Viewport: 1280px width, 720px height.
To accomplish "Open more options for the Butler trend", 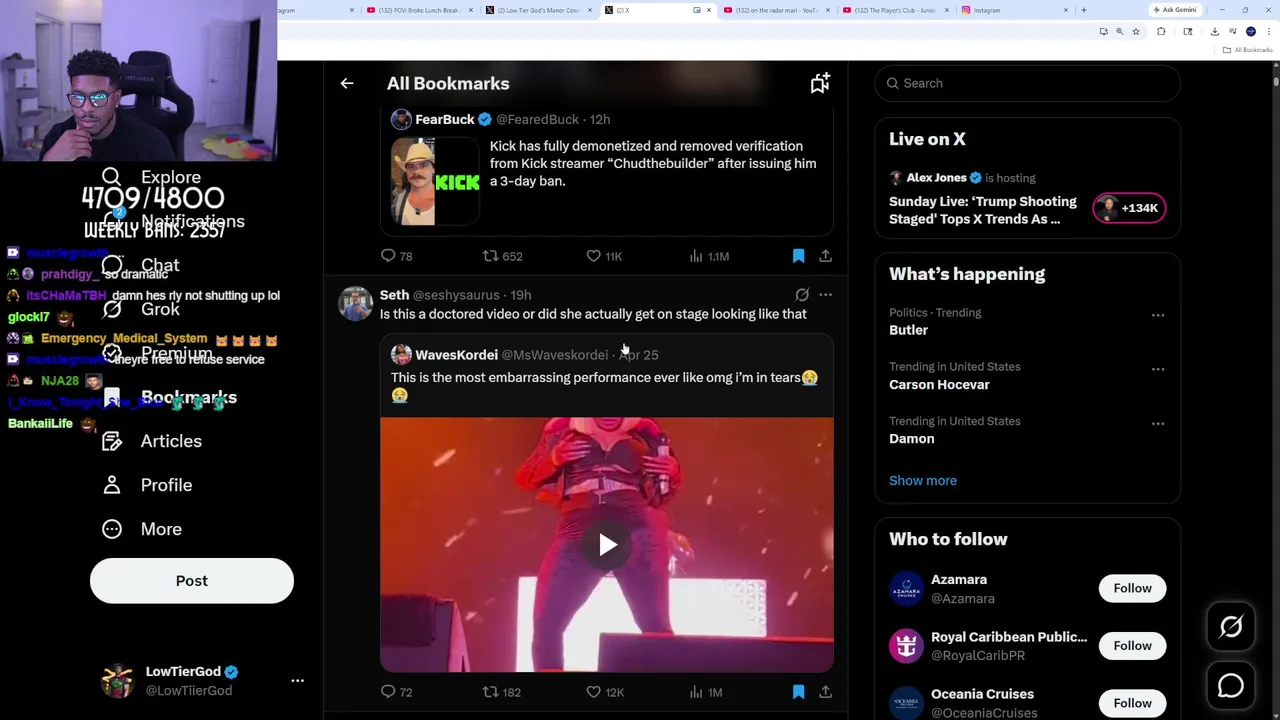I will (1158, 315).
